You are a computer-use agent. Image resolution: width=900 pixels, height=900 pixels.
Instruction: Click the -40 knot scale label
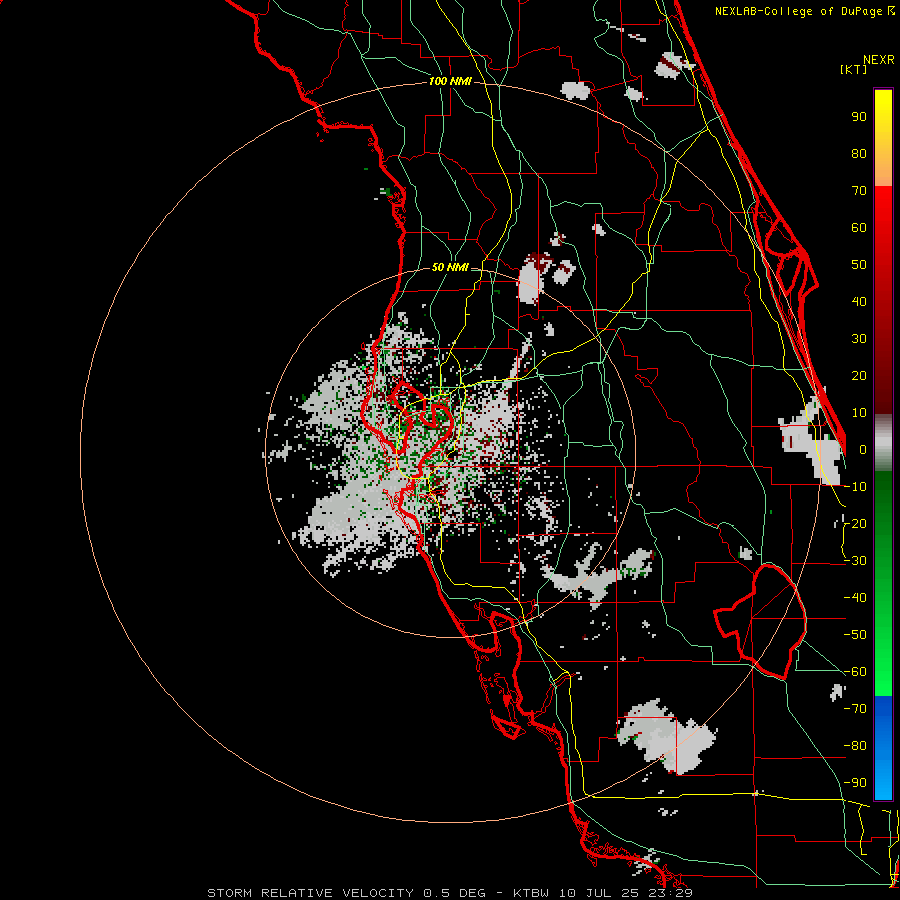(x=855, y=598)
